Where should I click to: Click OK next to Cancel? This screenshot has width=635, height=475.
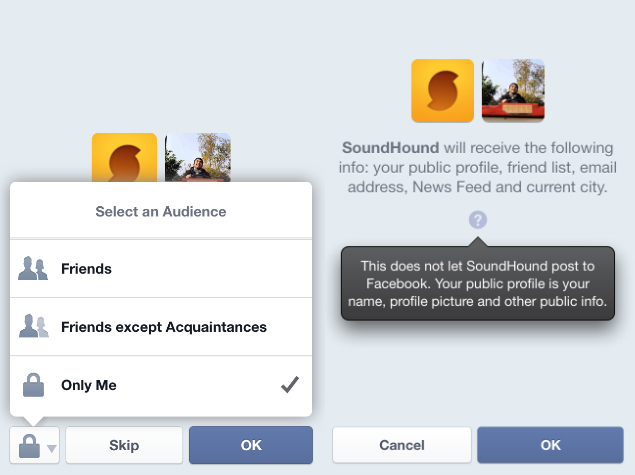(550, 445)
